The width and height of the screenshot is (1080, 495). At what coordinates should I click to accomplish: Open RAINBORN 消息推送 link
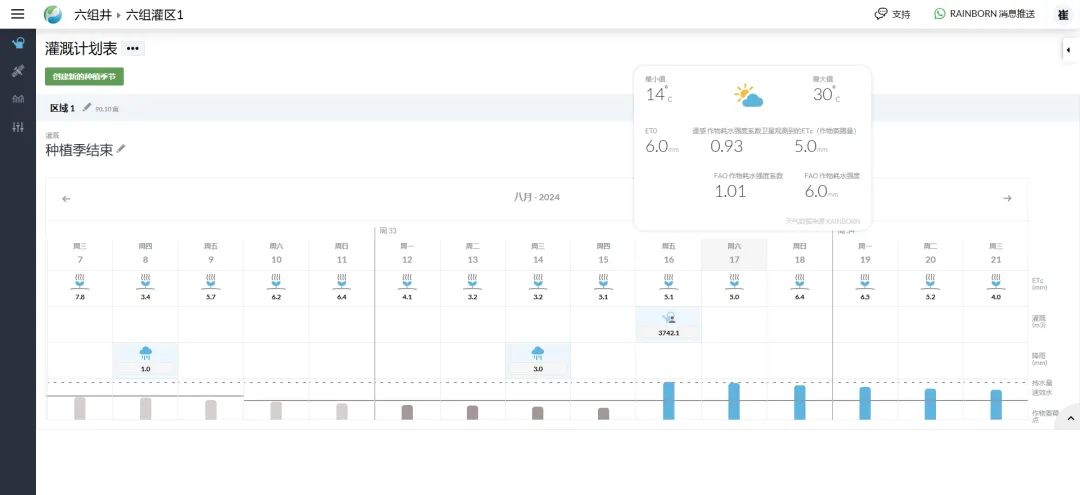point(984,14)
